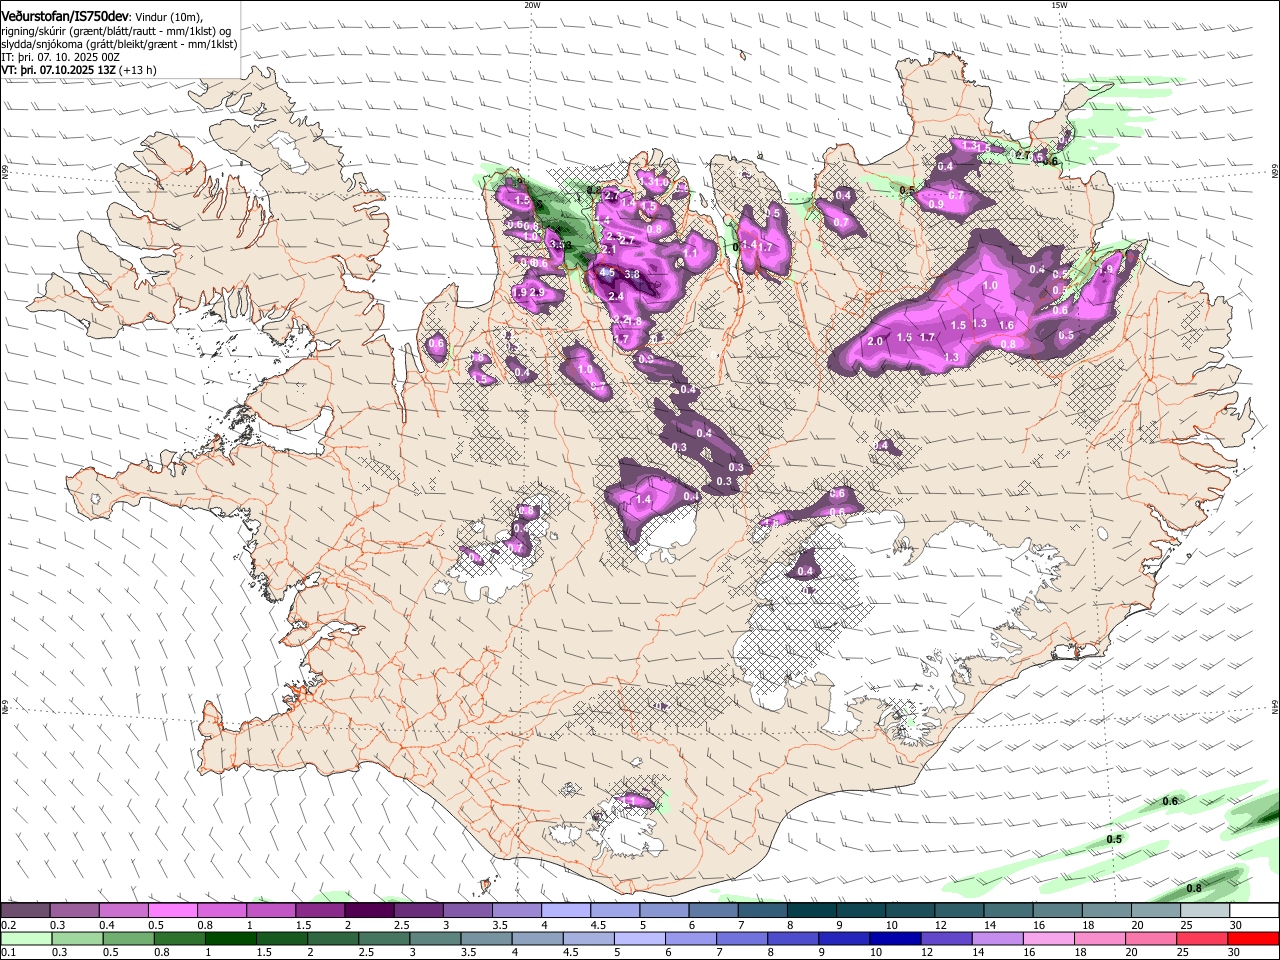Click the 3.8 snowfall value on the map
Screen dimensions: 1280x960
click(x=632, y=274)
